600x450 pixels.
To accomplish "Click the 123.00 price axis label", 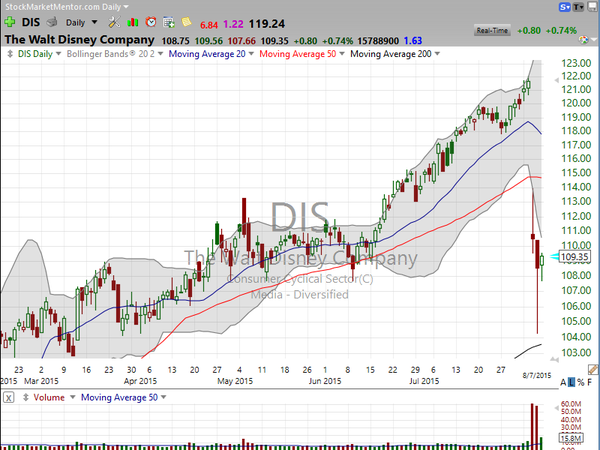I will (576, 63).
